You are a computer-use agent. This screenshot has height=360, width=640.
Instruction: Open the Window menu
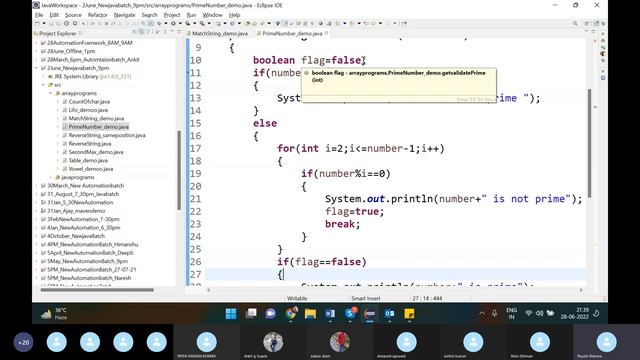click(212, 15)
